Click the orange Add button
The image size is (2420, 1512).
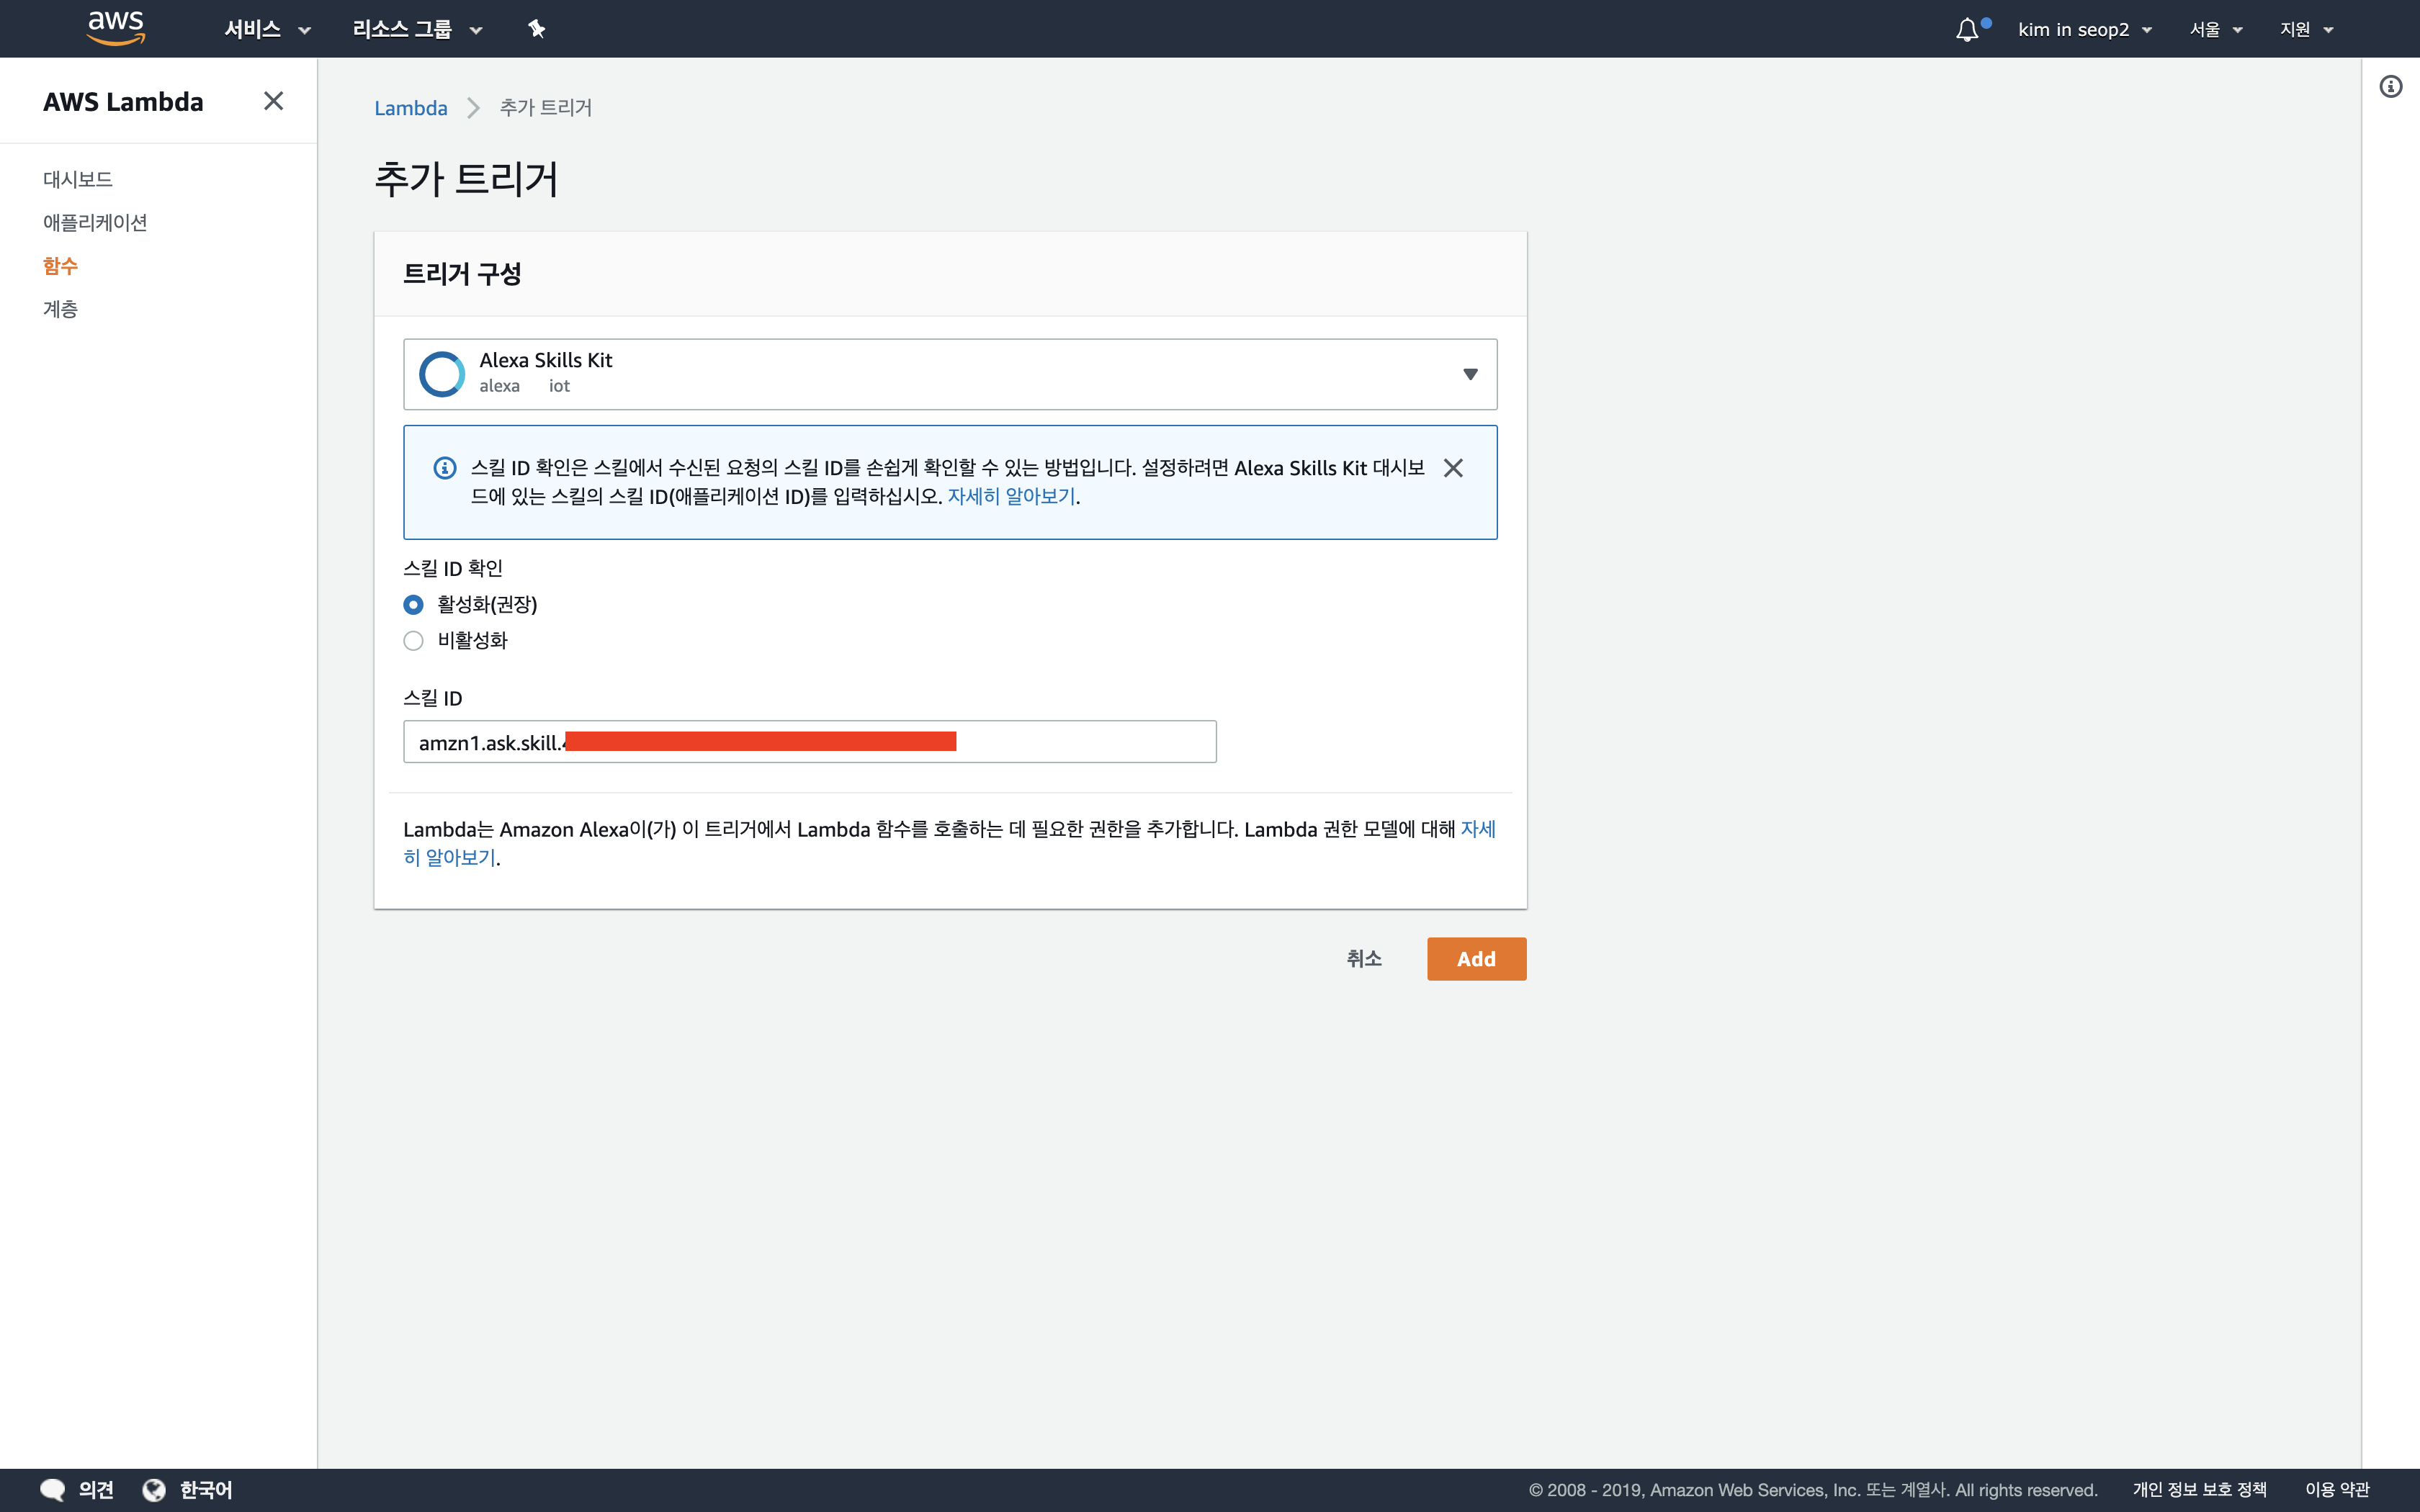pos(1476,959)
